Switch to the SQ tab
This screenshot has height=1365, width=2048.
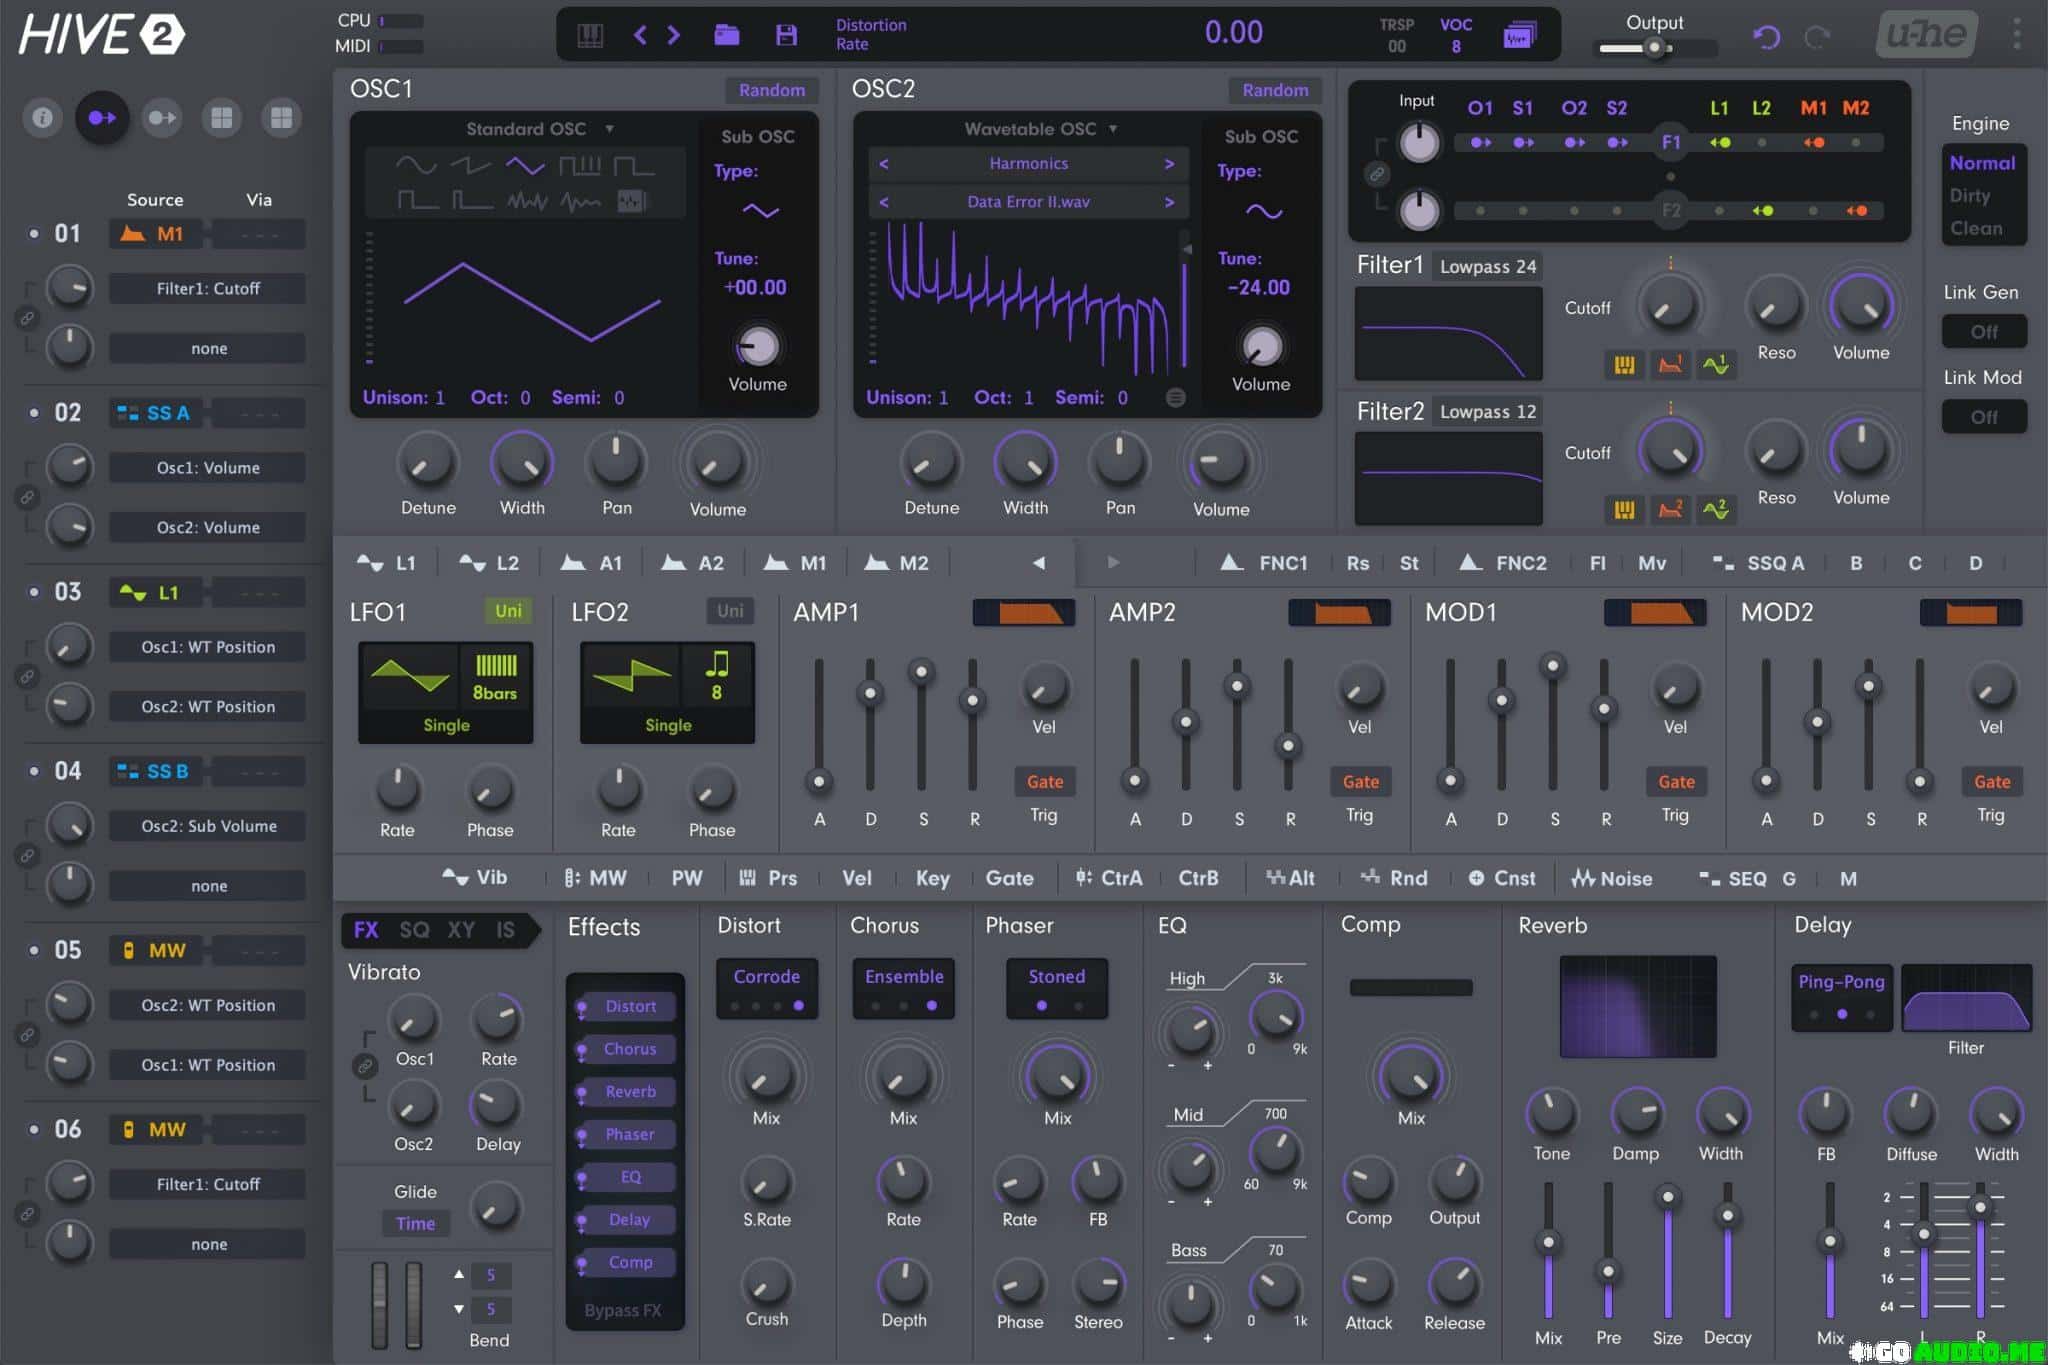(x=414, y=930)
